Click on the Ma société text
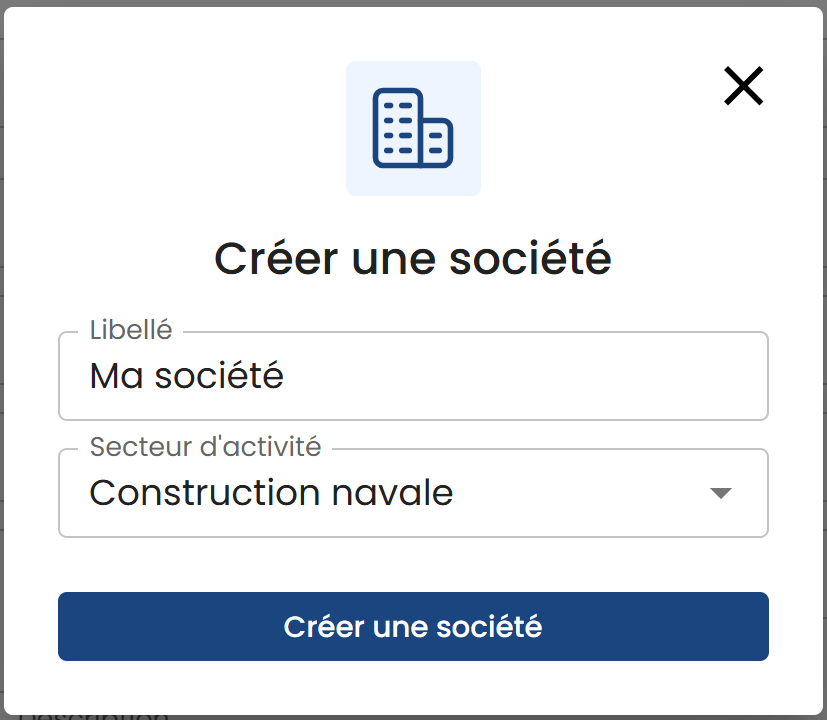 coord(187,377)
